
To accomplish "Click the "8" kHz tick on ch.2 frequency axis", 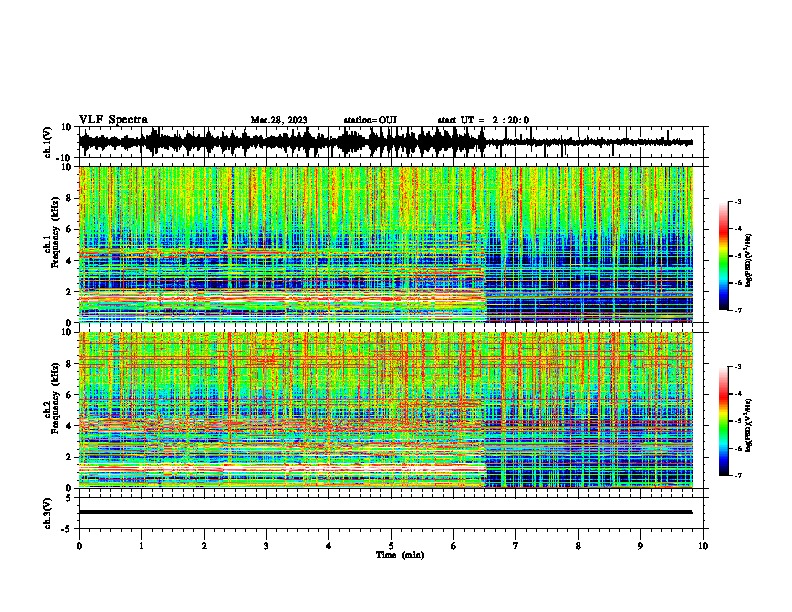I will coord(70,364).
